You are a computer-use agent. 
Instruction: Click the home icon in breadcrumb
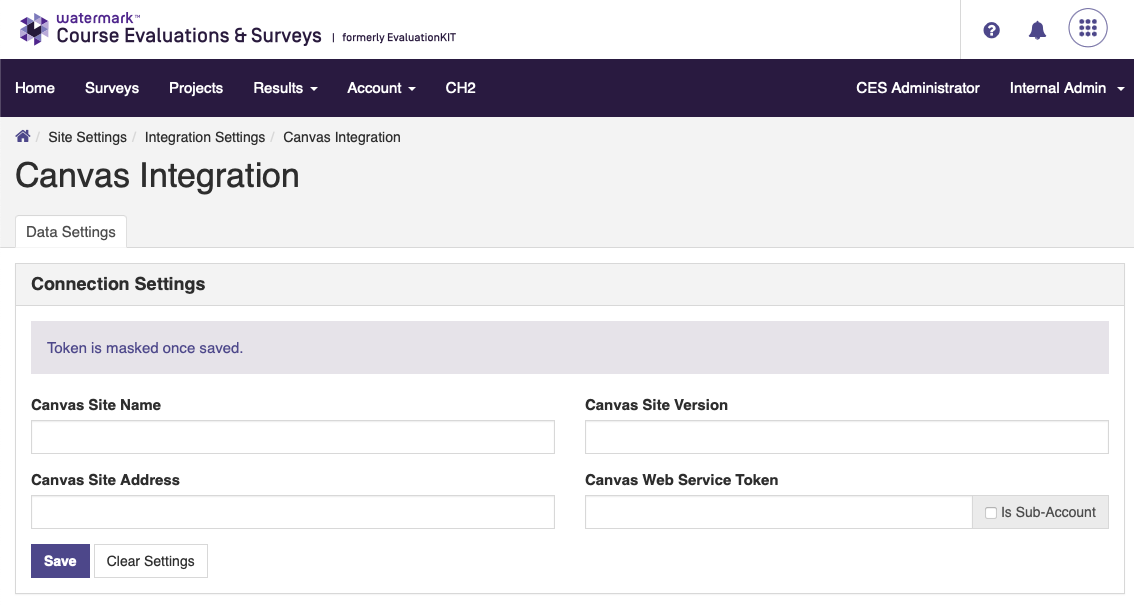23,136
